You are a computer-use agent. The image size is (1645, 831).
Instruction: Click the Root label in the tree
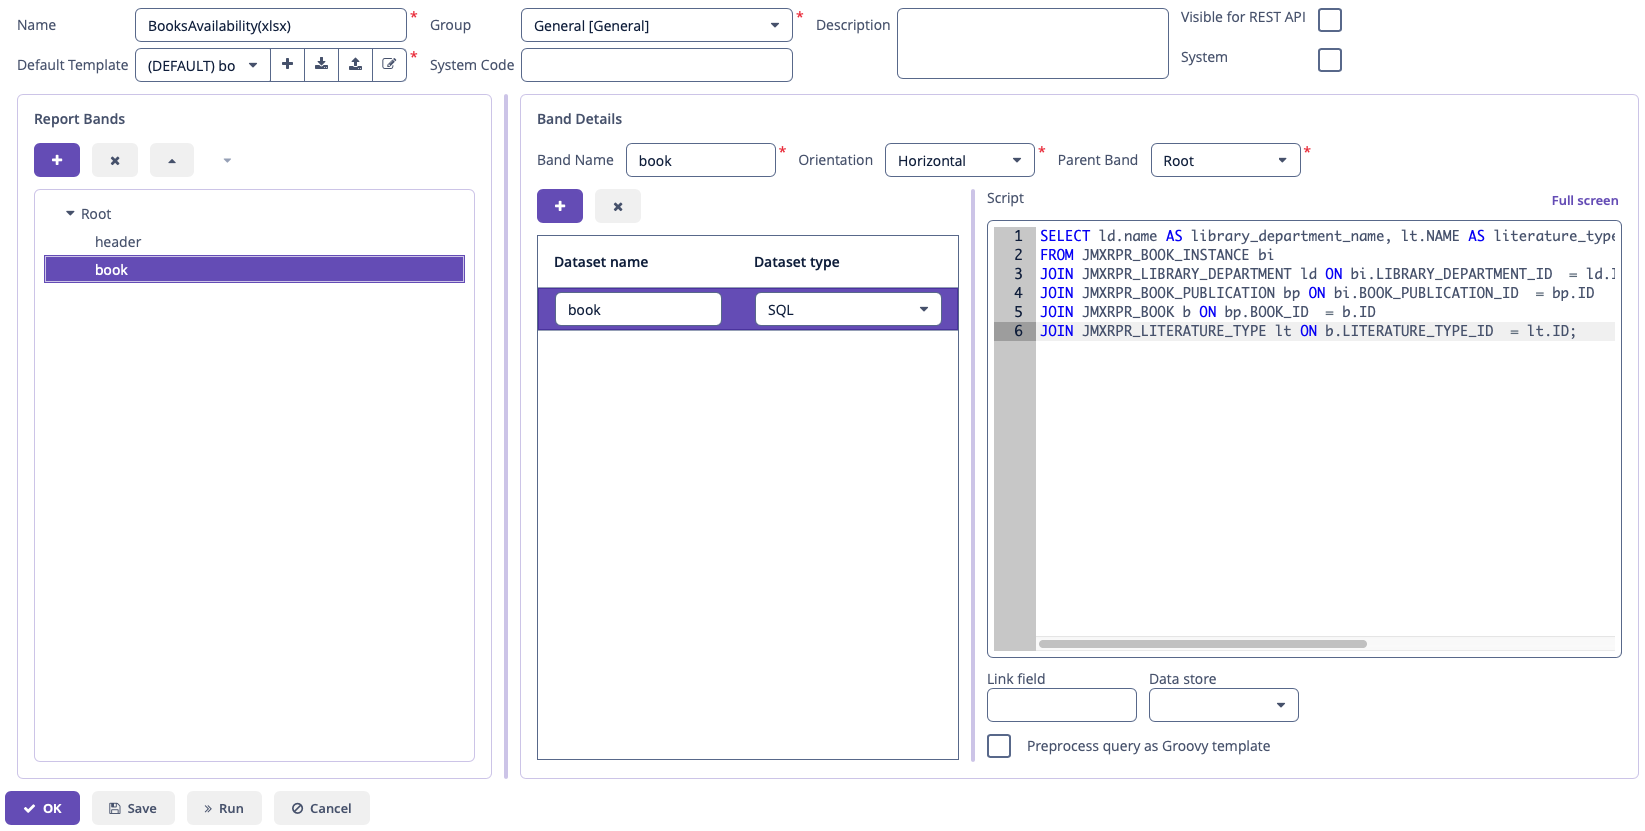point(96,214)
